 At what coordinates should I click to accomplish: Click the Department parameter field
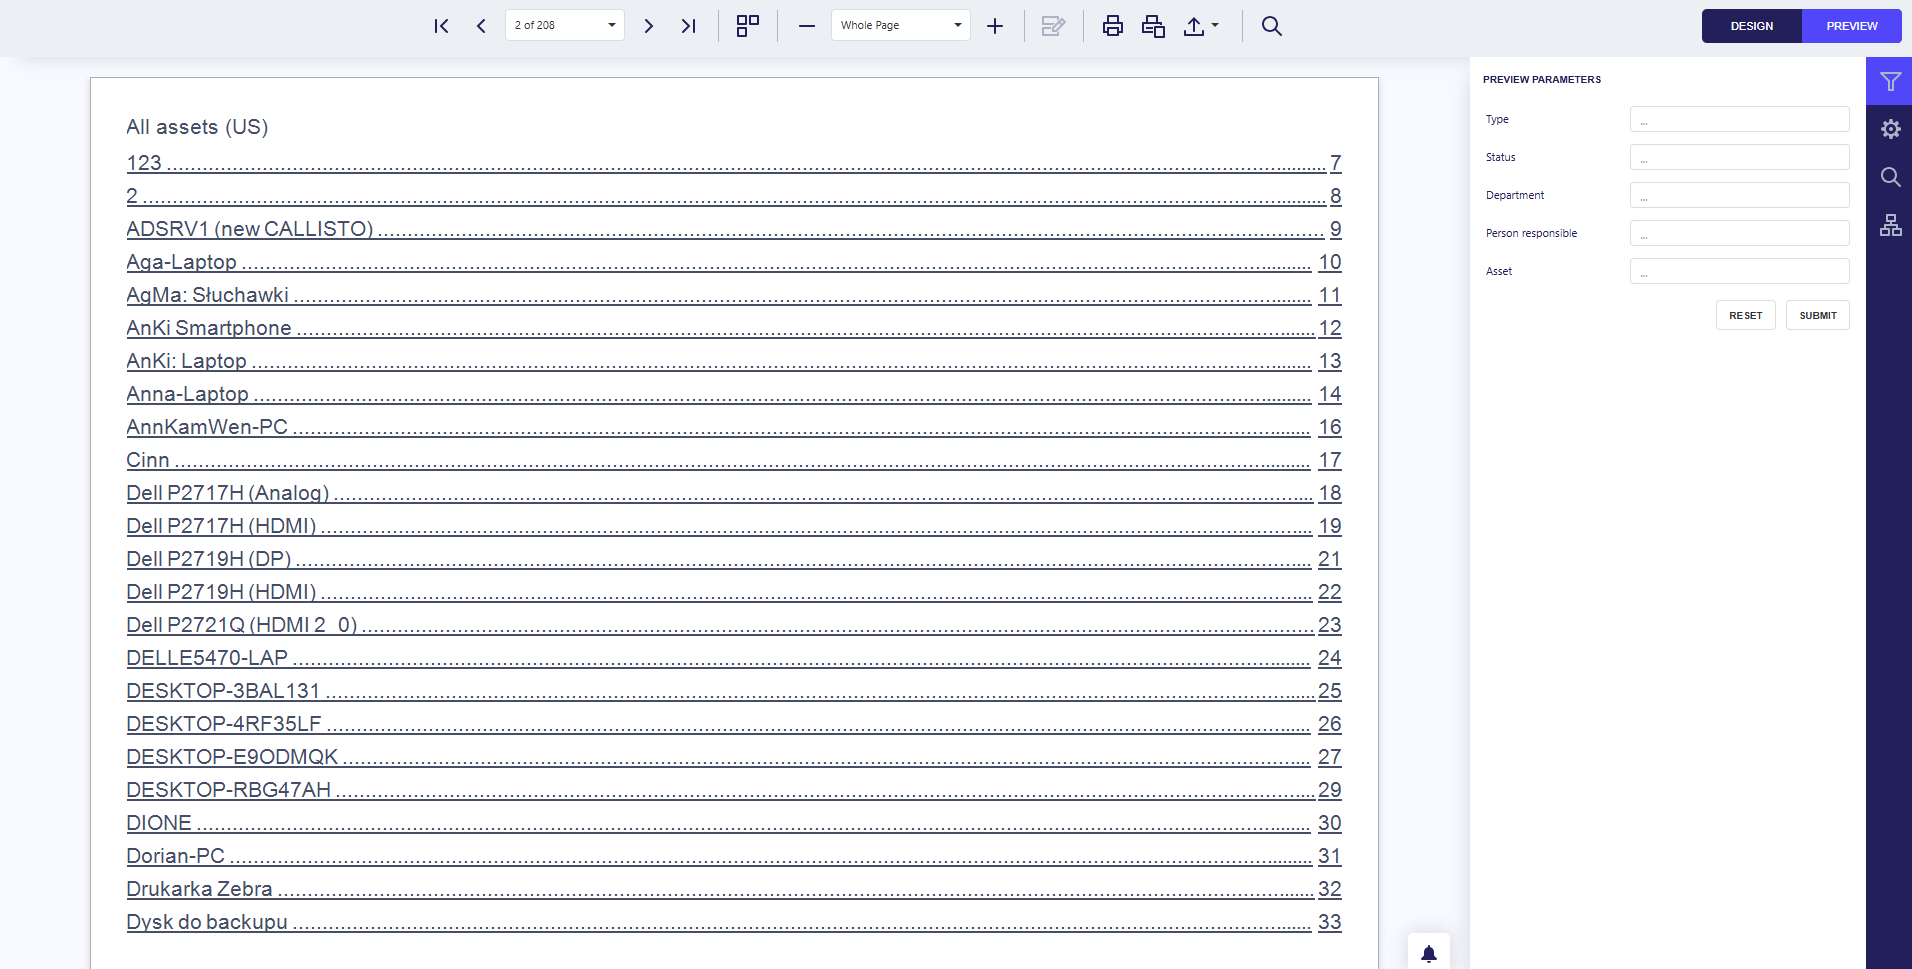(x=1739, y=196)
